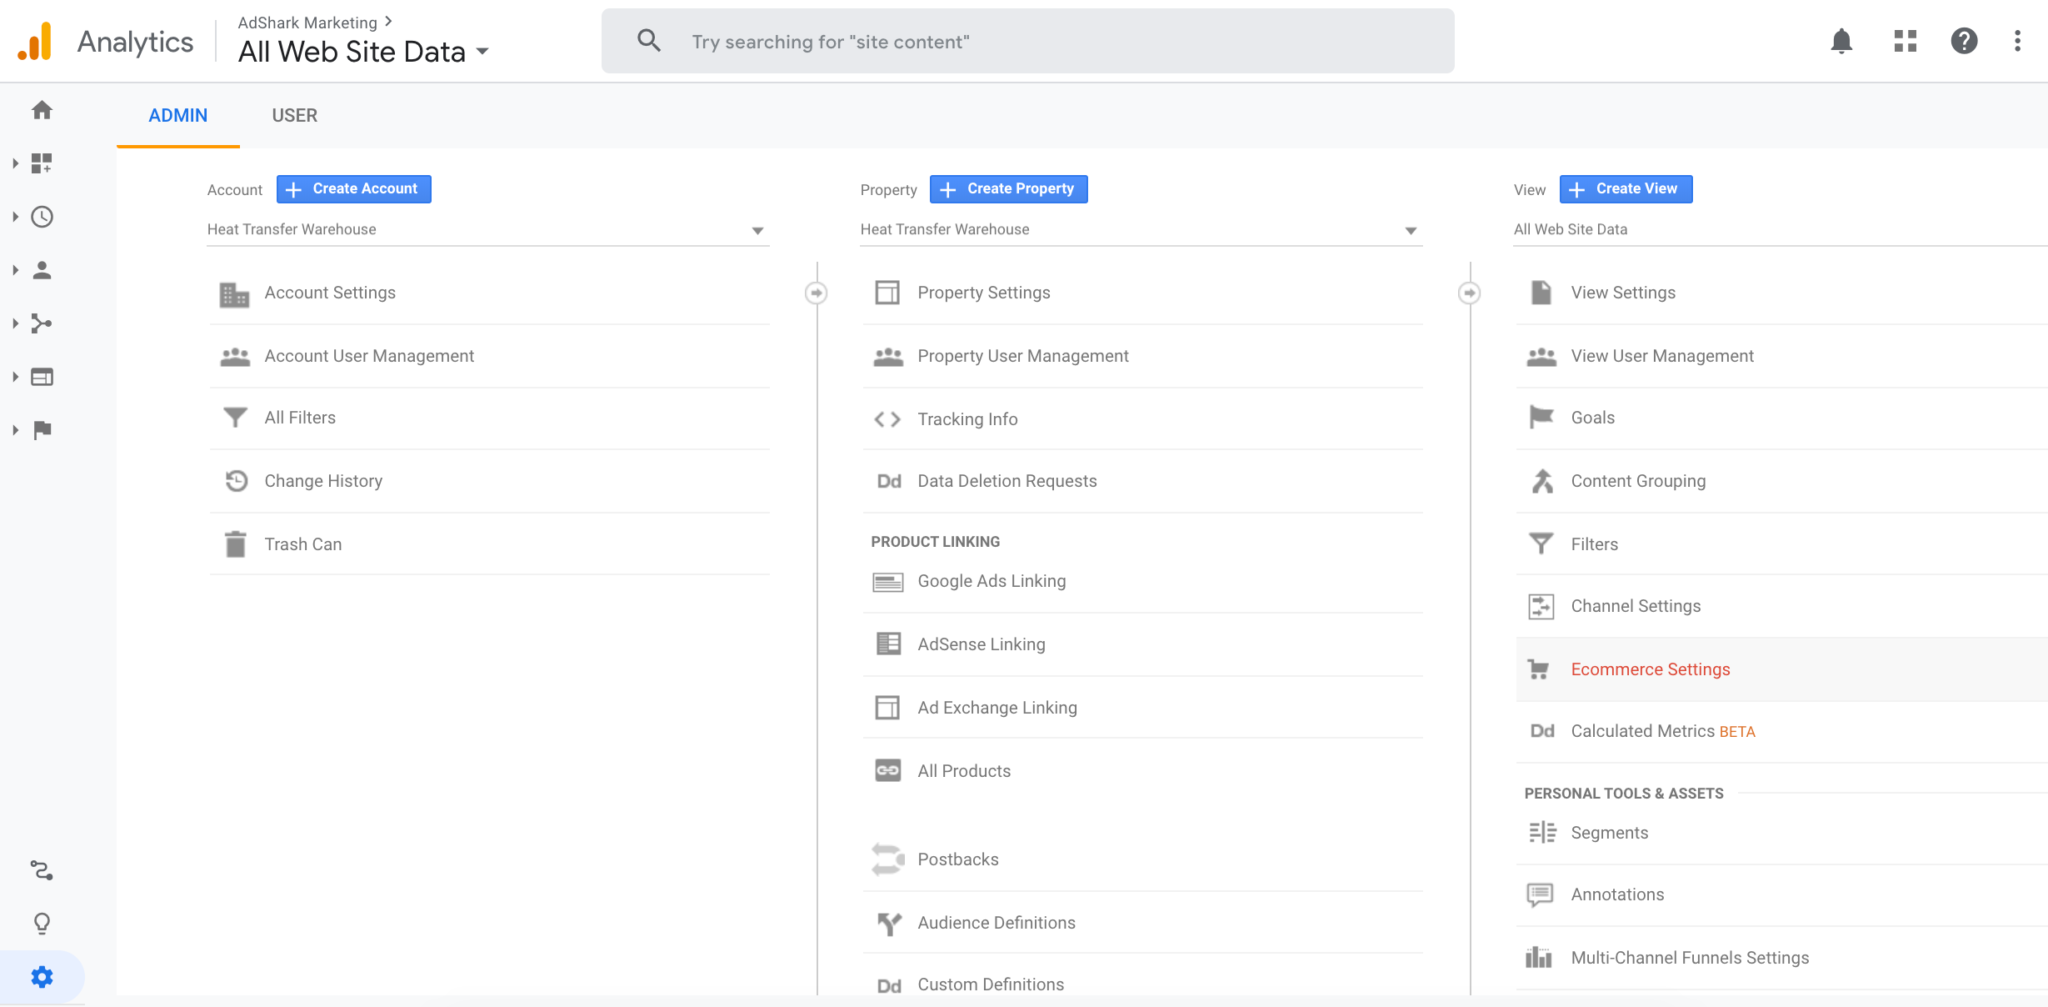Image resolution: width=2048 pixels, height=1007 pixels.
Task: Click the search input field
Action: 1028,41
